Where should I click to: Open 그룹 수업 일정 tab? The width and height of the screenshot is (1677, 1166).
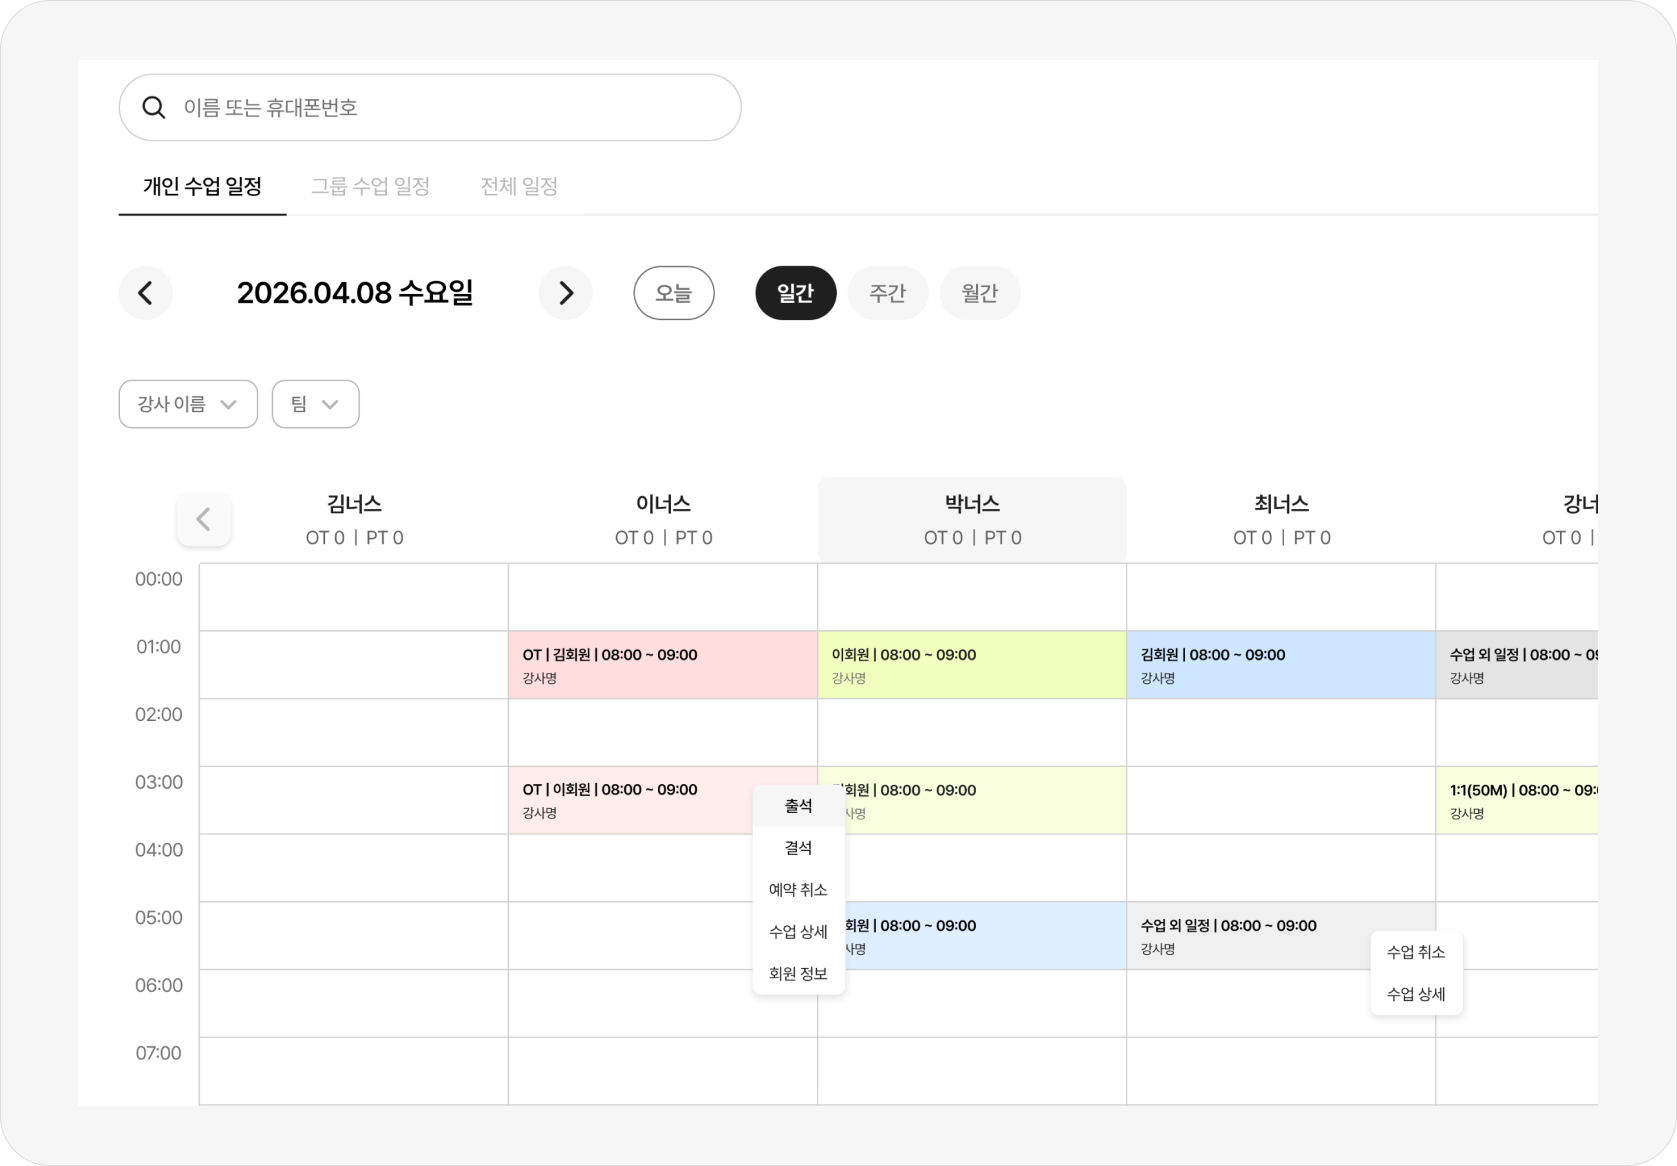pyautogui.click(x=370, y=187)
